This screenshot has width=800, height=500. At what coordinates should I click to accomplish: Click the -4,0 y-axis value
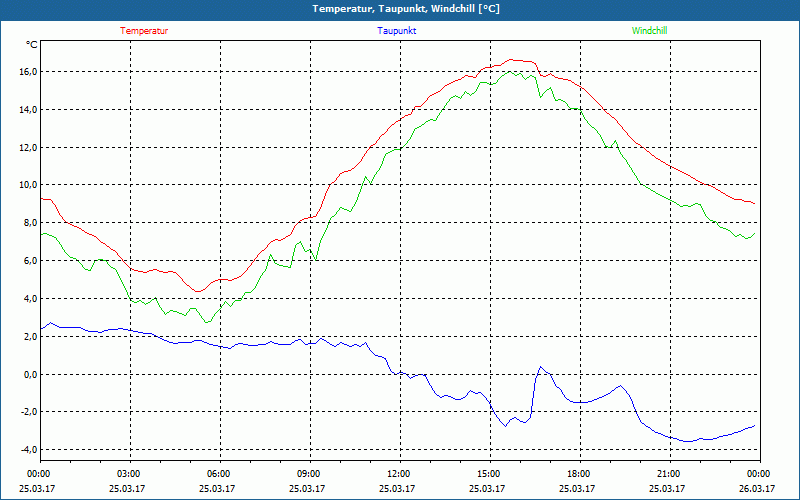[29, 450]
